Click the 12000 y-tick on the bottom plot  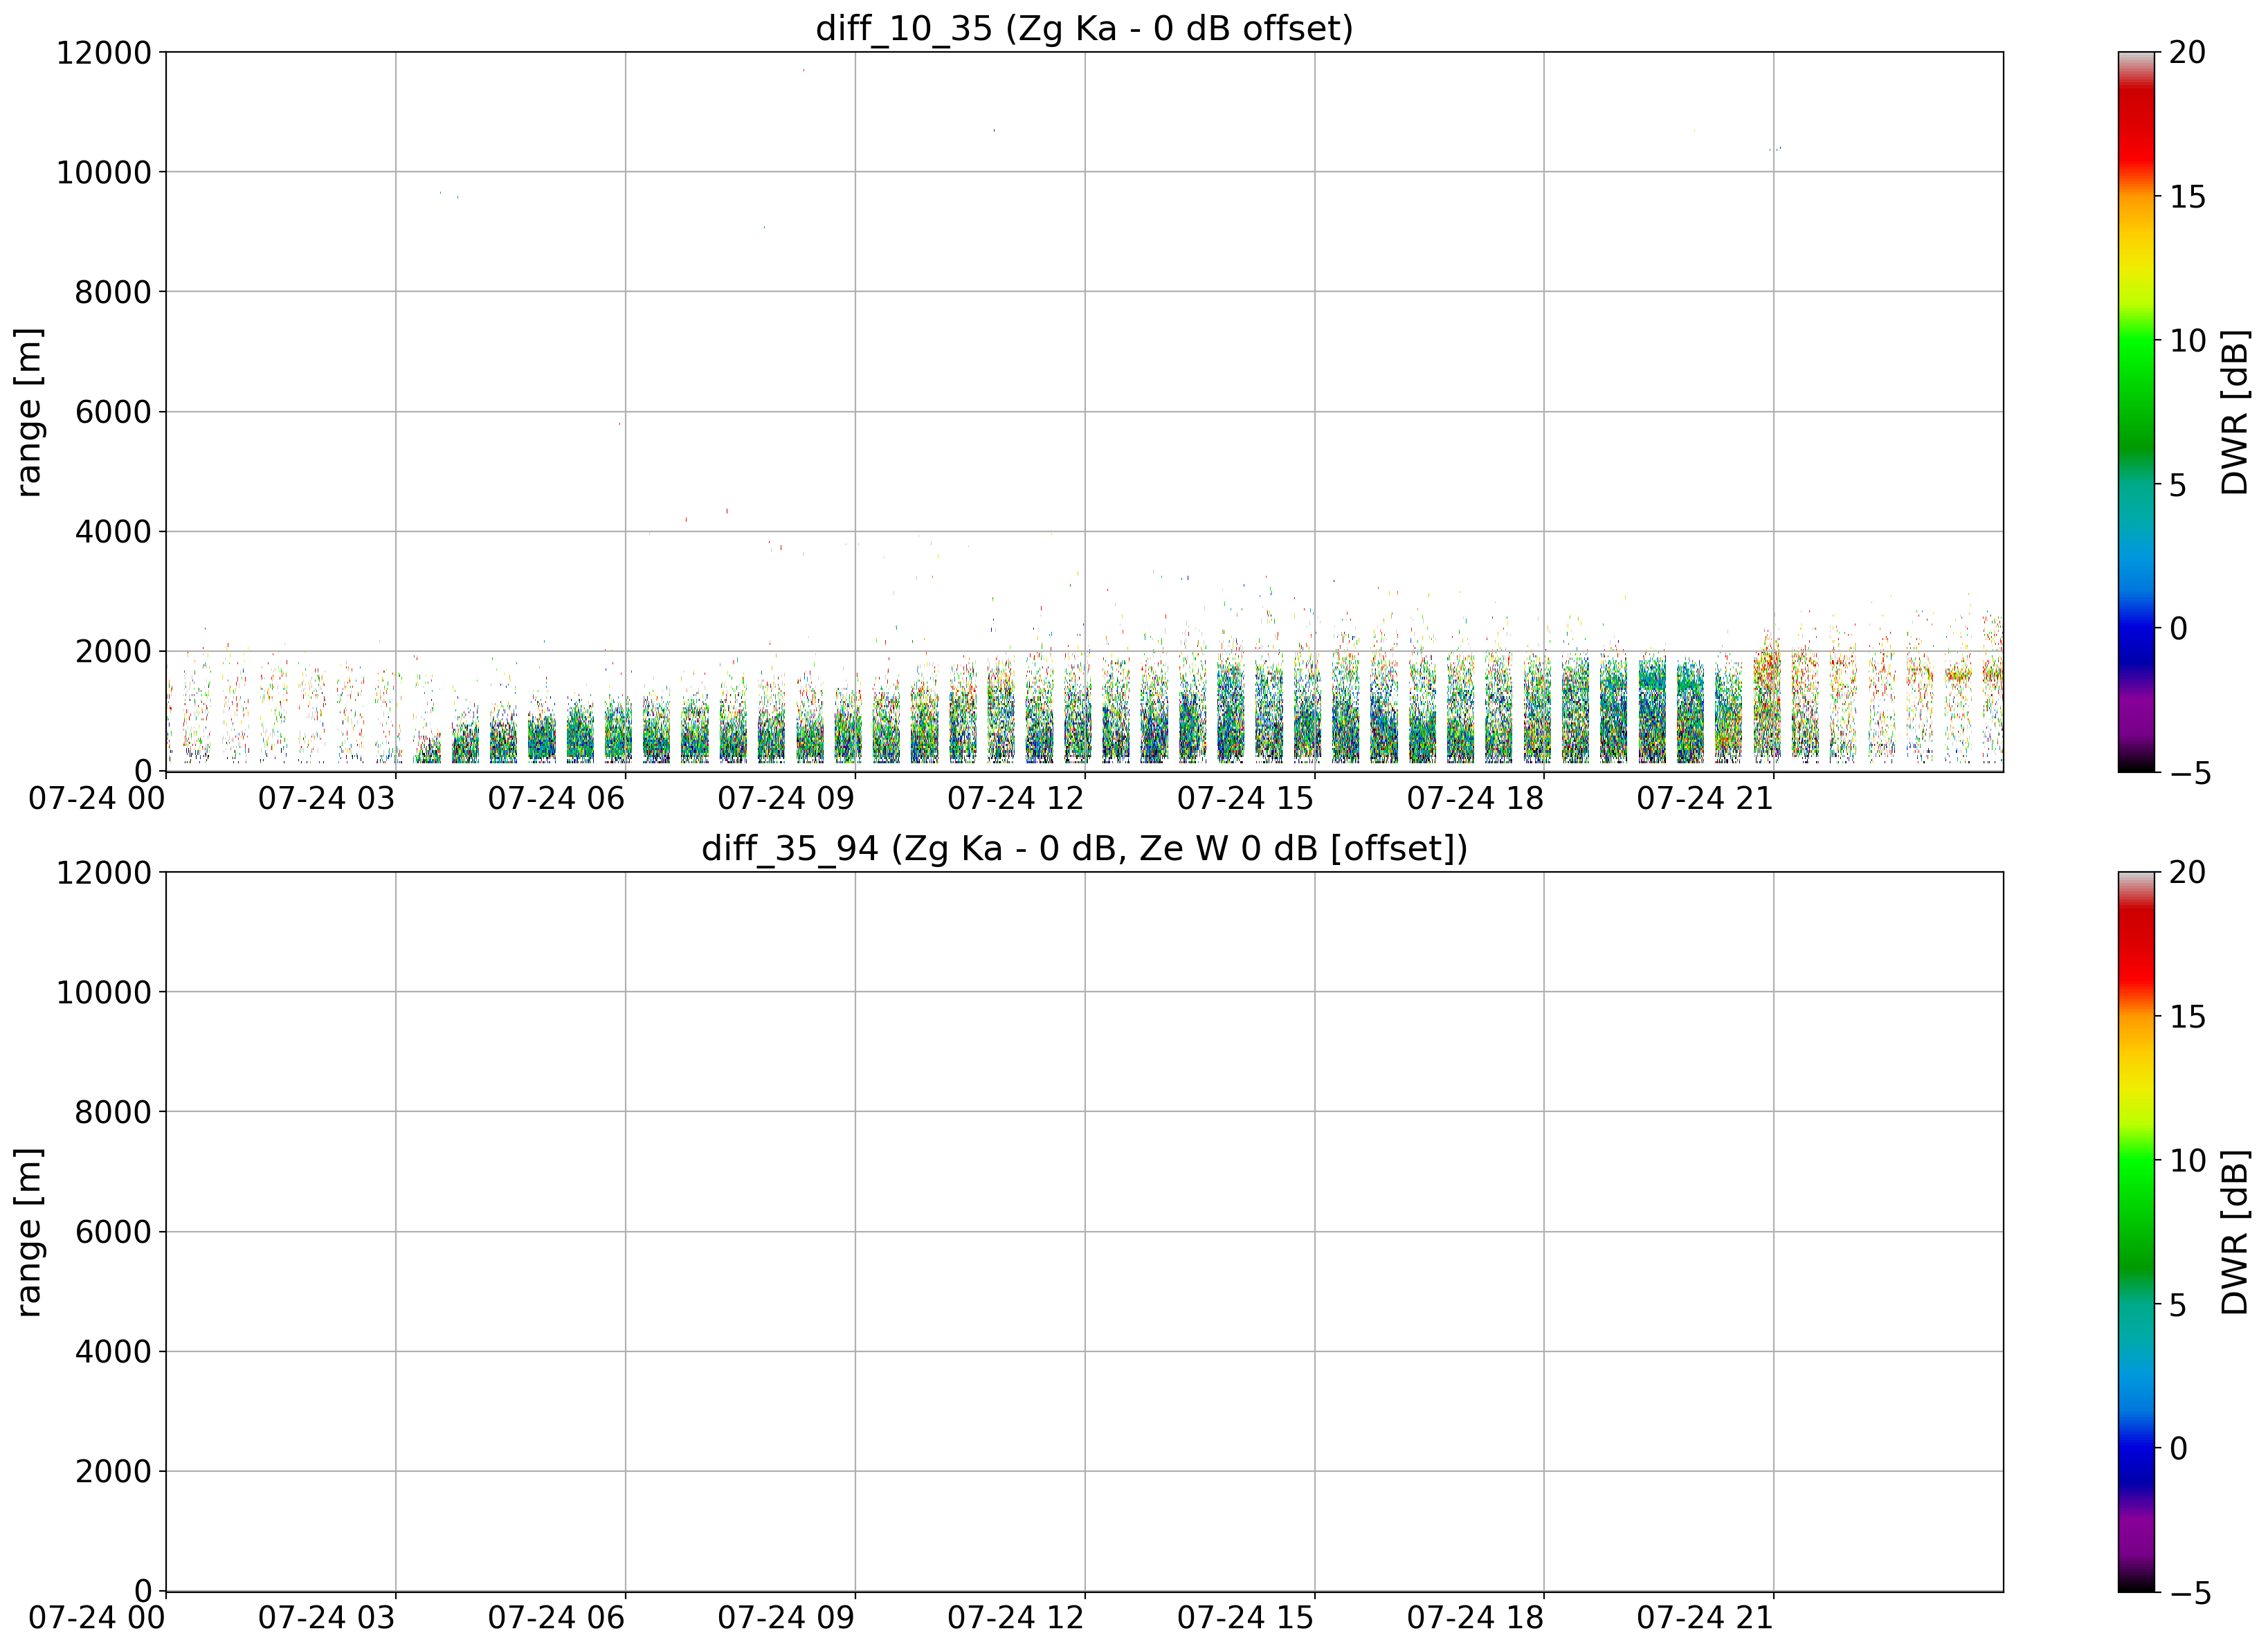coord(104,873)
